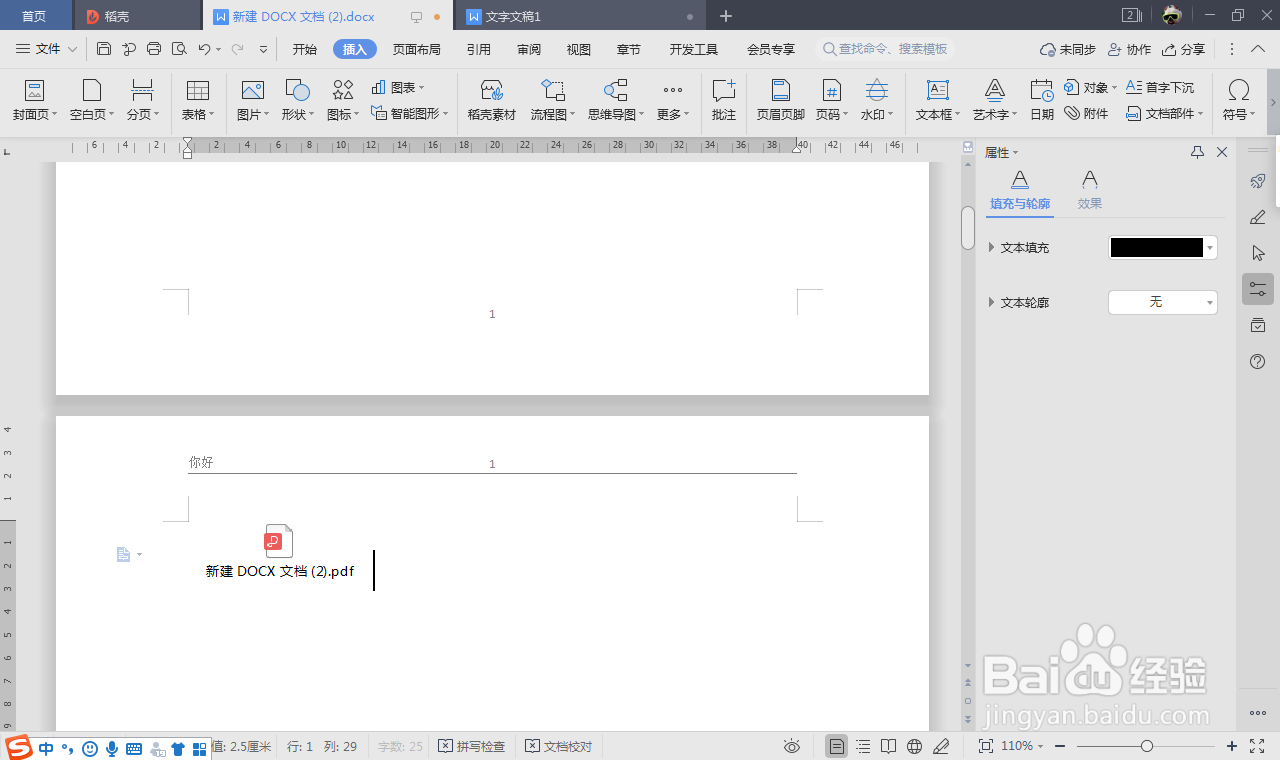Open the rocket icon in right sidebar
Viewport: 1280px width, 760px height.
coord(1258,181)
